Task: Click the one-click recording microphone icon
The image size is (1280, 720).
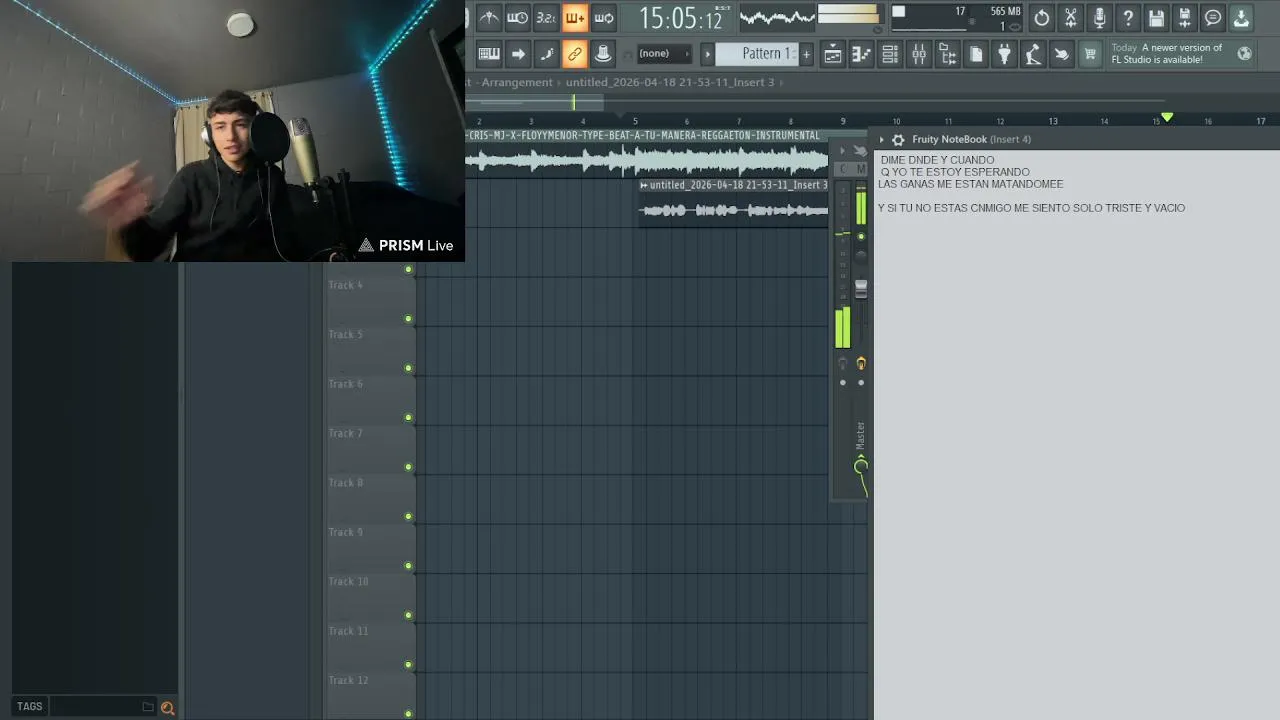Action: 1099,17
